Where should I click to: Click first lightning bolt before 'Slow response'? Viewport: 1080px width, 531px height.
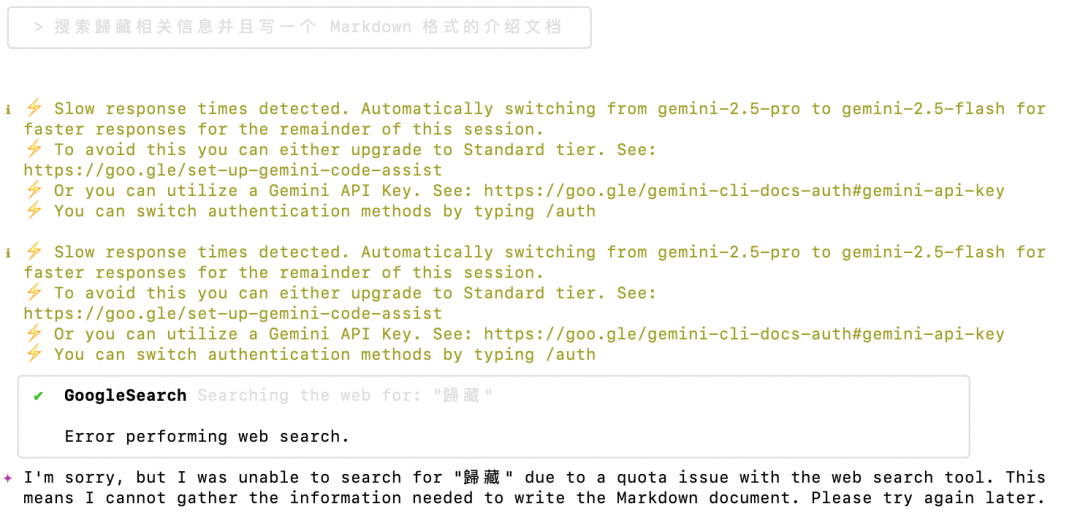(34, 108)
